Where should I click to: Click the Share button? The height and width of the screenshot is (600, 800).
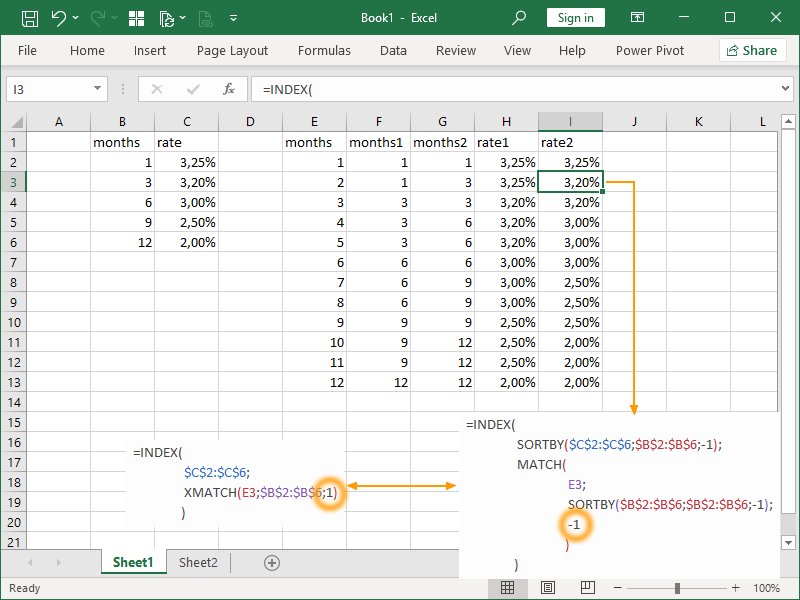click(752, 50)
